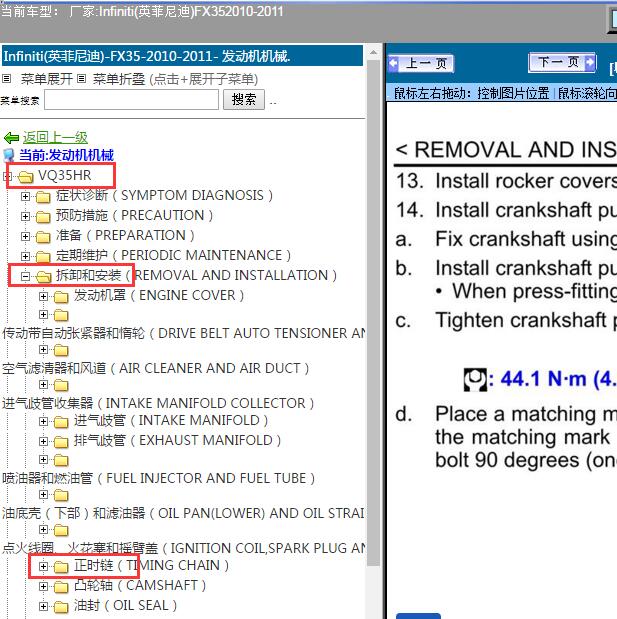Open the VQ35HR folder
This screenshot has height=619, width=617.
[65, 175]
